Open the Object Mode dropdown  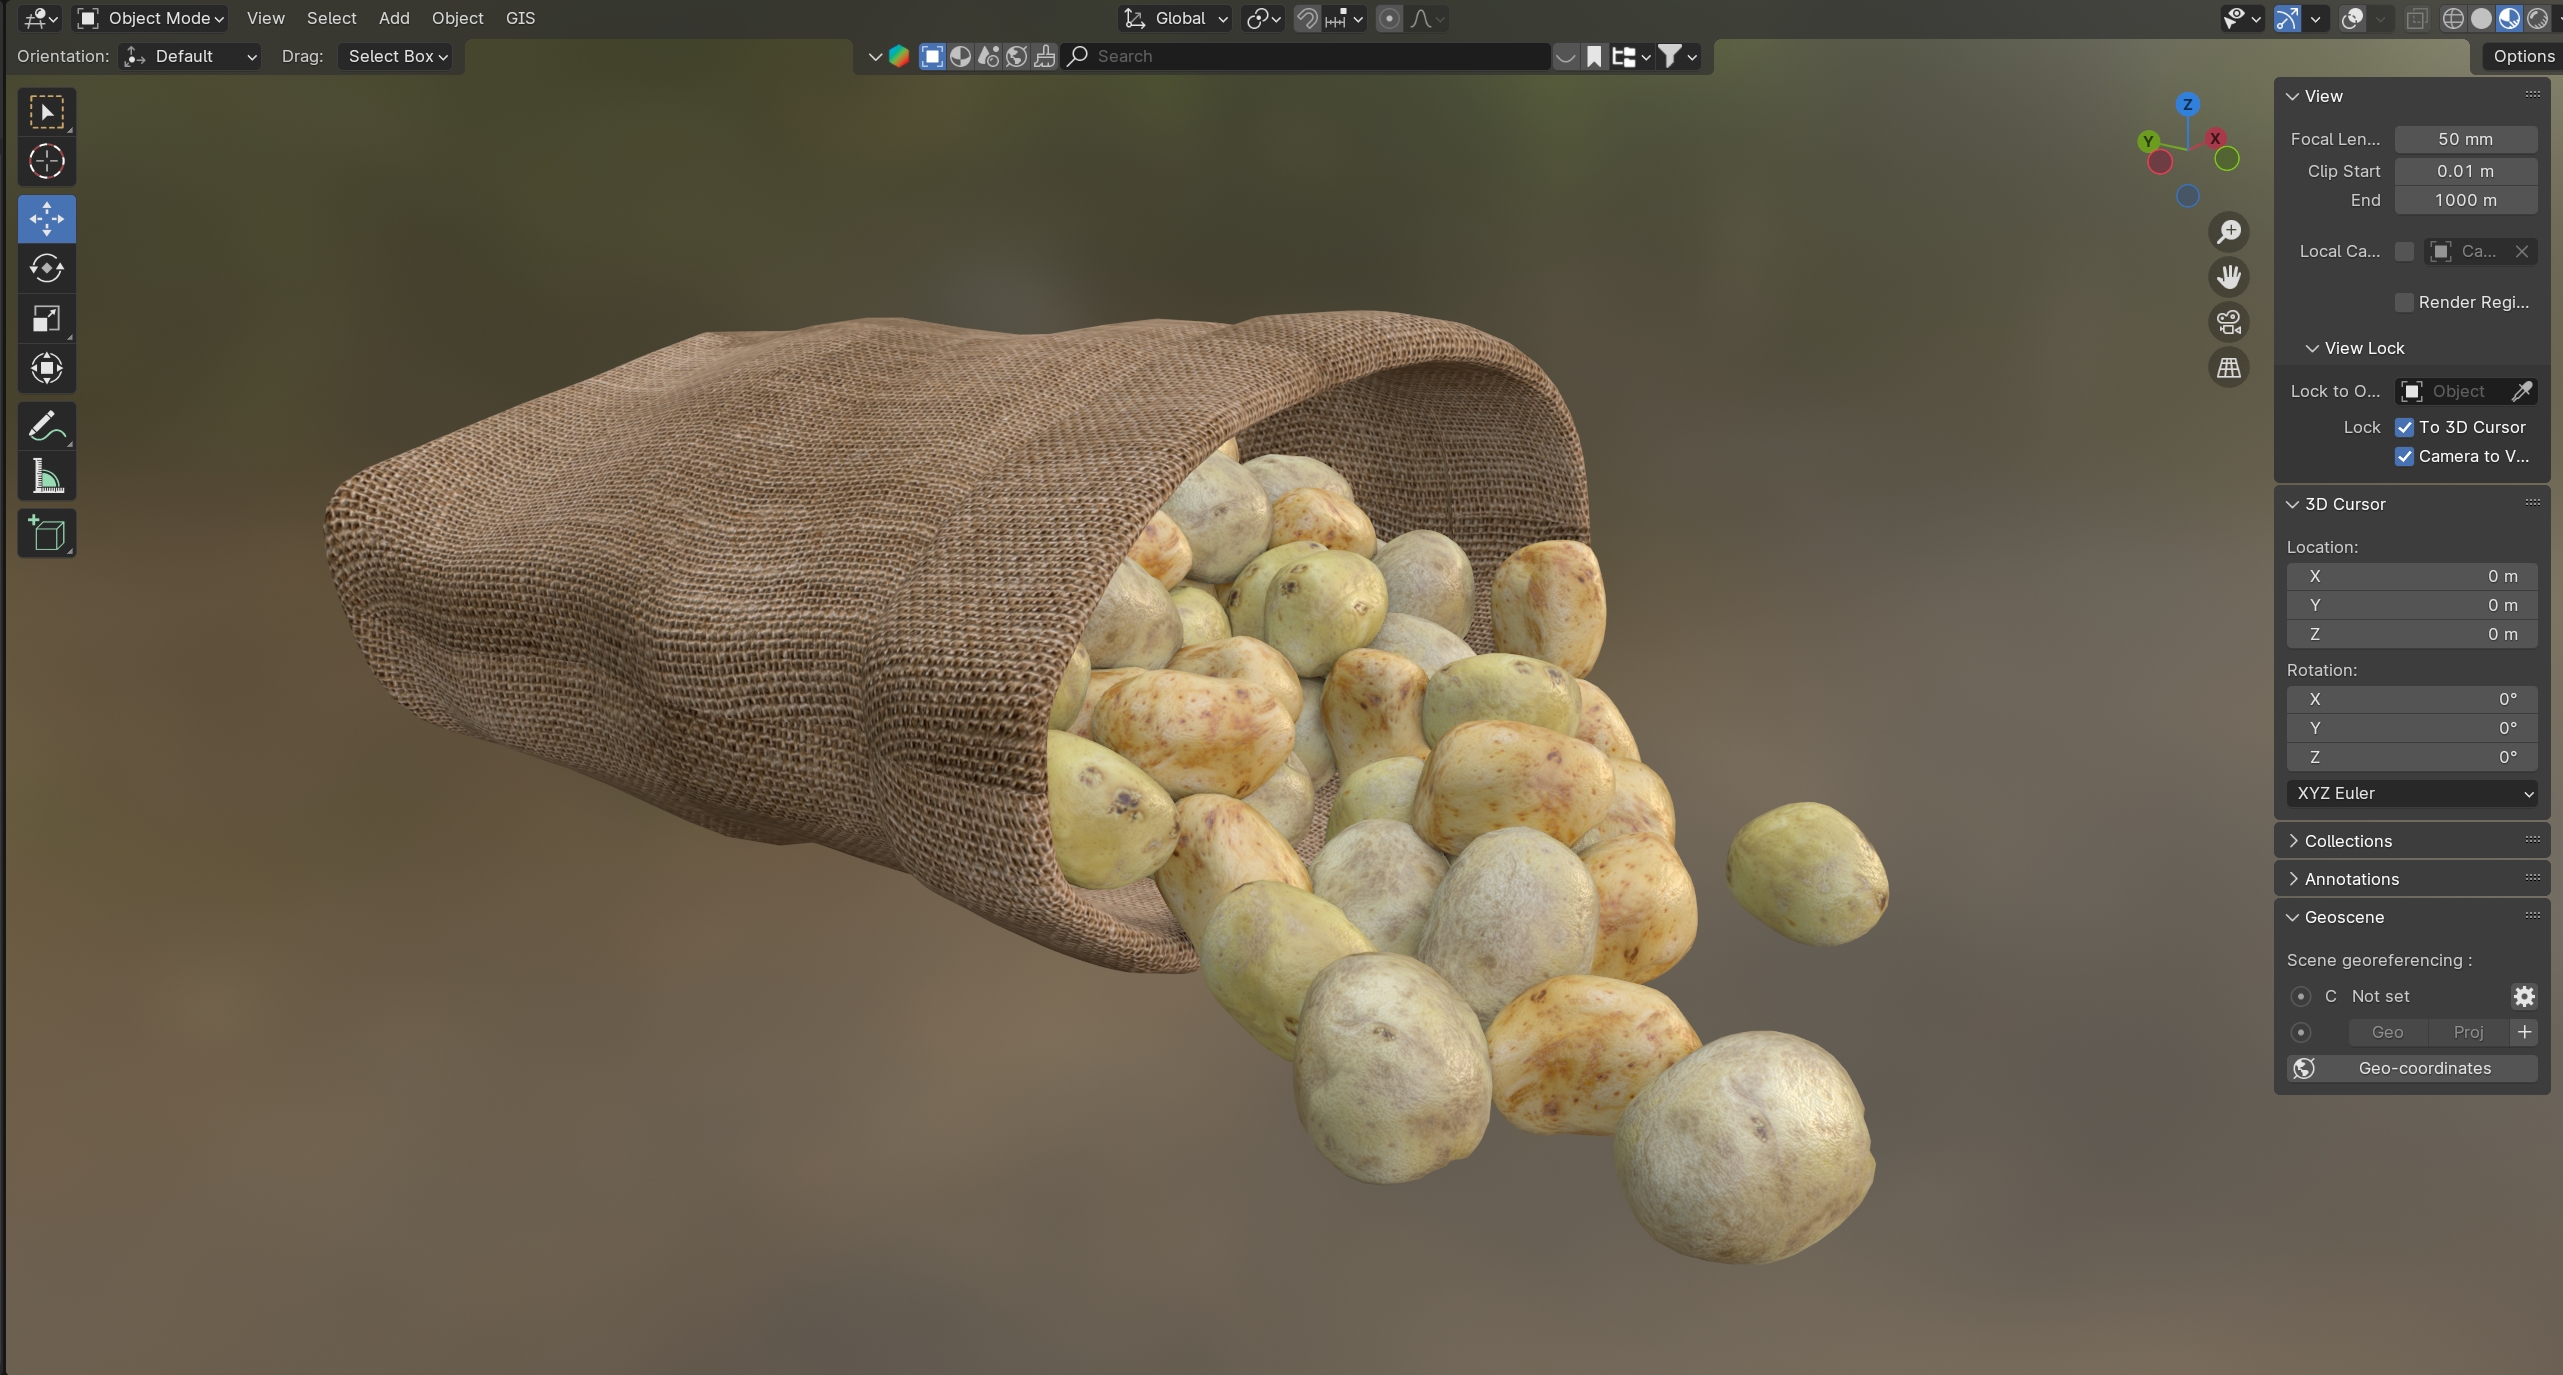pos(152,18)
